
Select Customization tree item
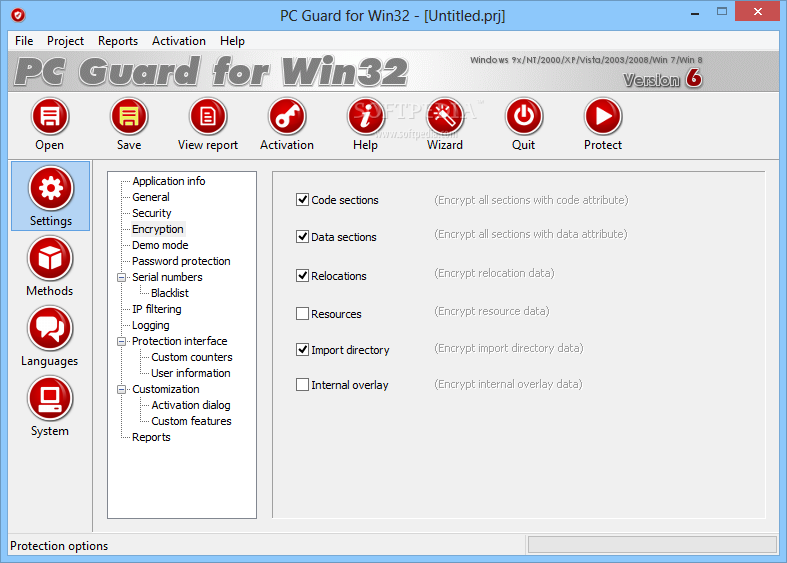point(166,389)
